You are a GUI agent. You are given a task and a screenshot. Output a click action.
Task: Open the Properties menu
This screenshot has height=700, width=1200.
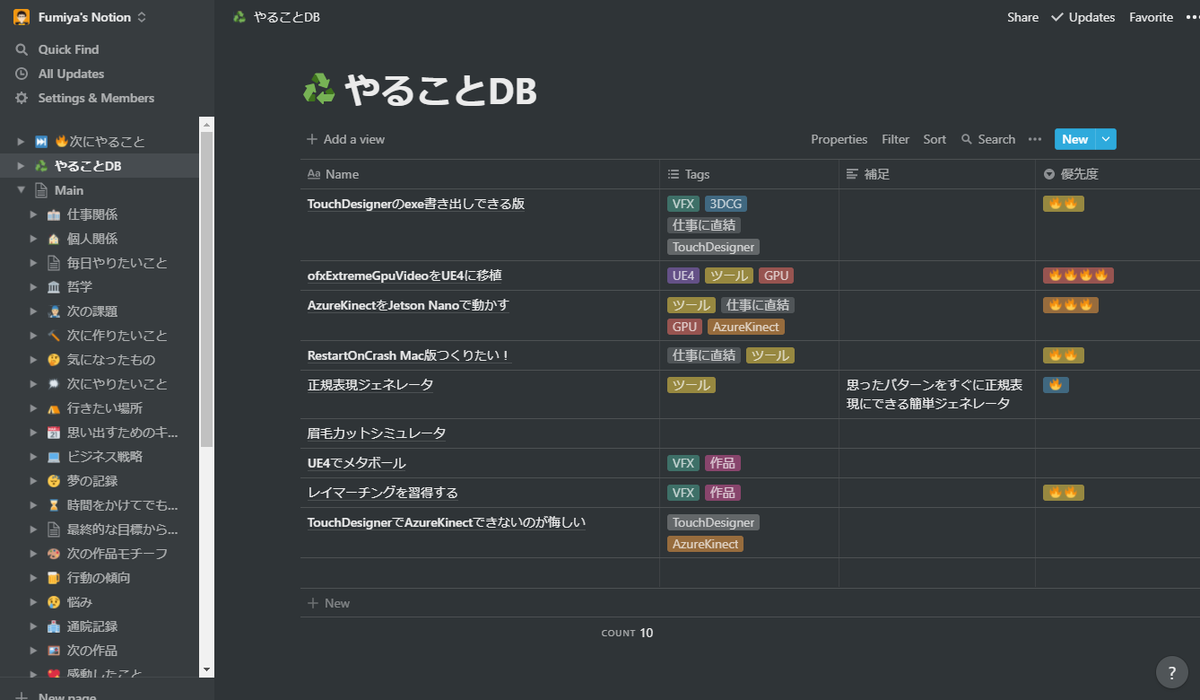pos(839,140)
